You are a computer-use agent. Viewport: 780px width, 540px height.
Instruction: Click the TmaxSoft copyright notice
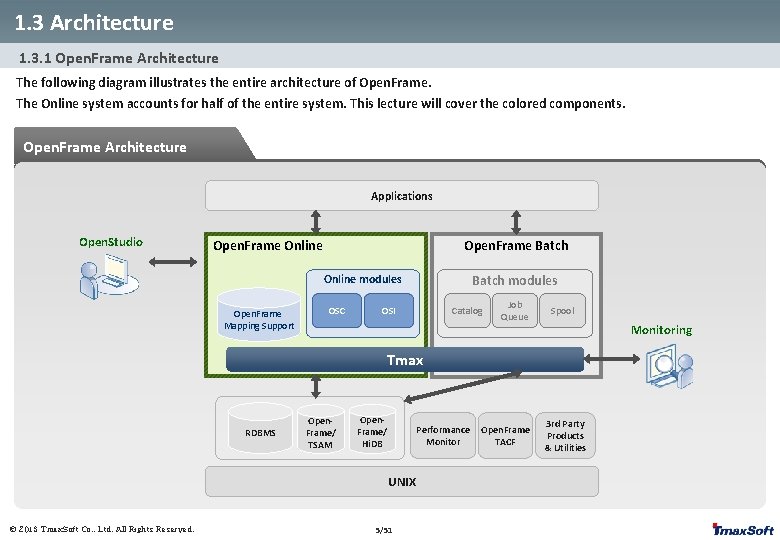pyautogui.click(x=102, y=529)
